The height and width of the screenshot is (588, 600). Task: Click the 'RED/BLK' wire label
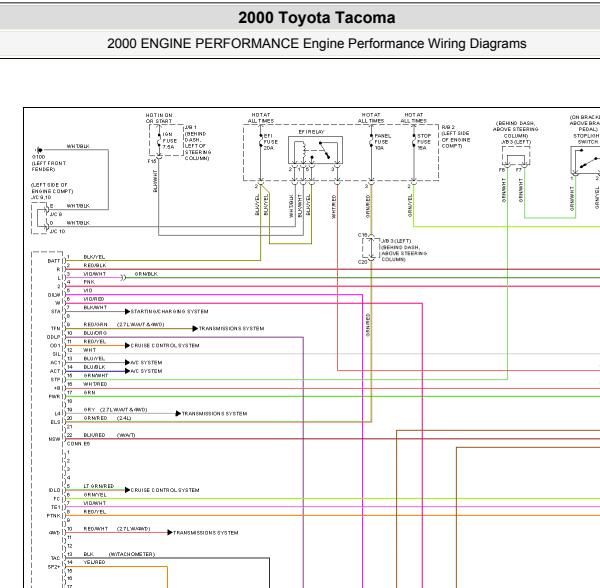pos(95,265)
